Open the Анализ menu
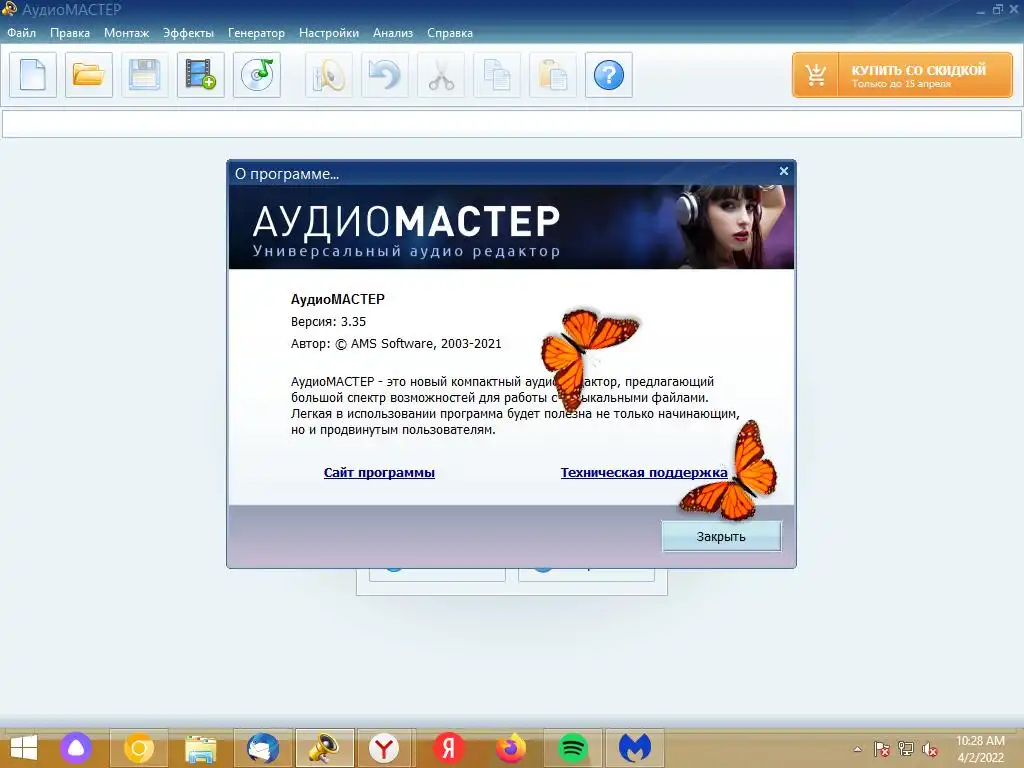Viewport: 1024px width, 768px height. click(x=392, y=33)
